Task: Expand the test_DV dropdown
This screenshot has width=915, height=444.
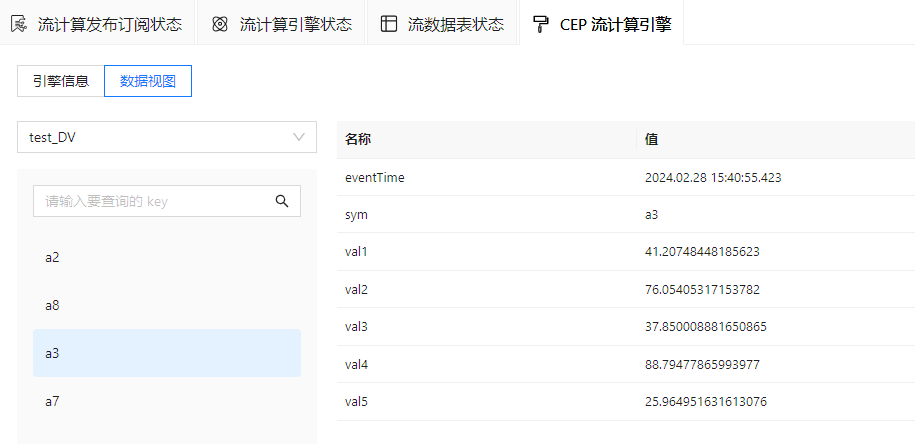Action: coord(160,138)
